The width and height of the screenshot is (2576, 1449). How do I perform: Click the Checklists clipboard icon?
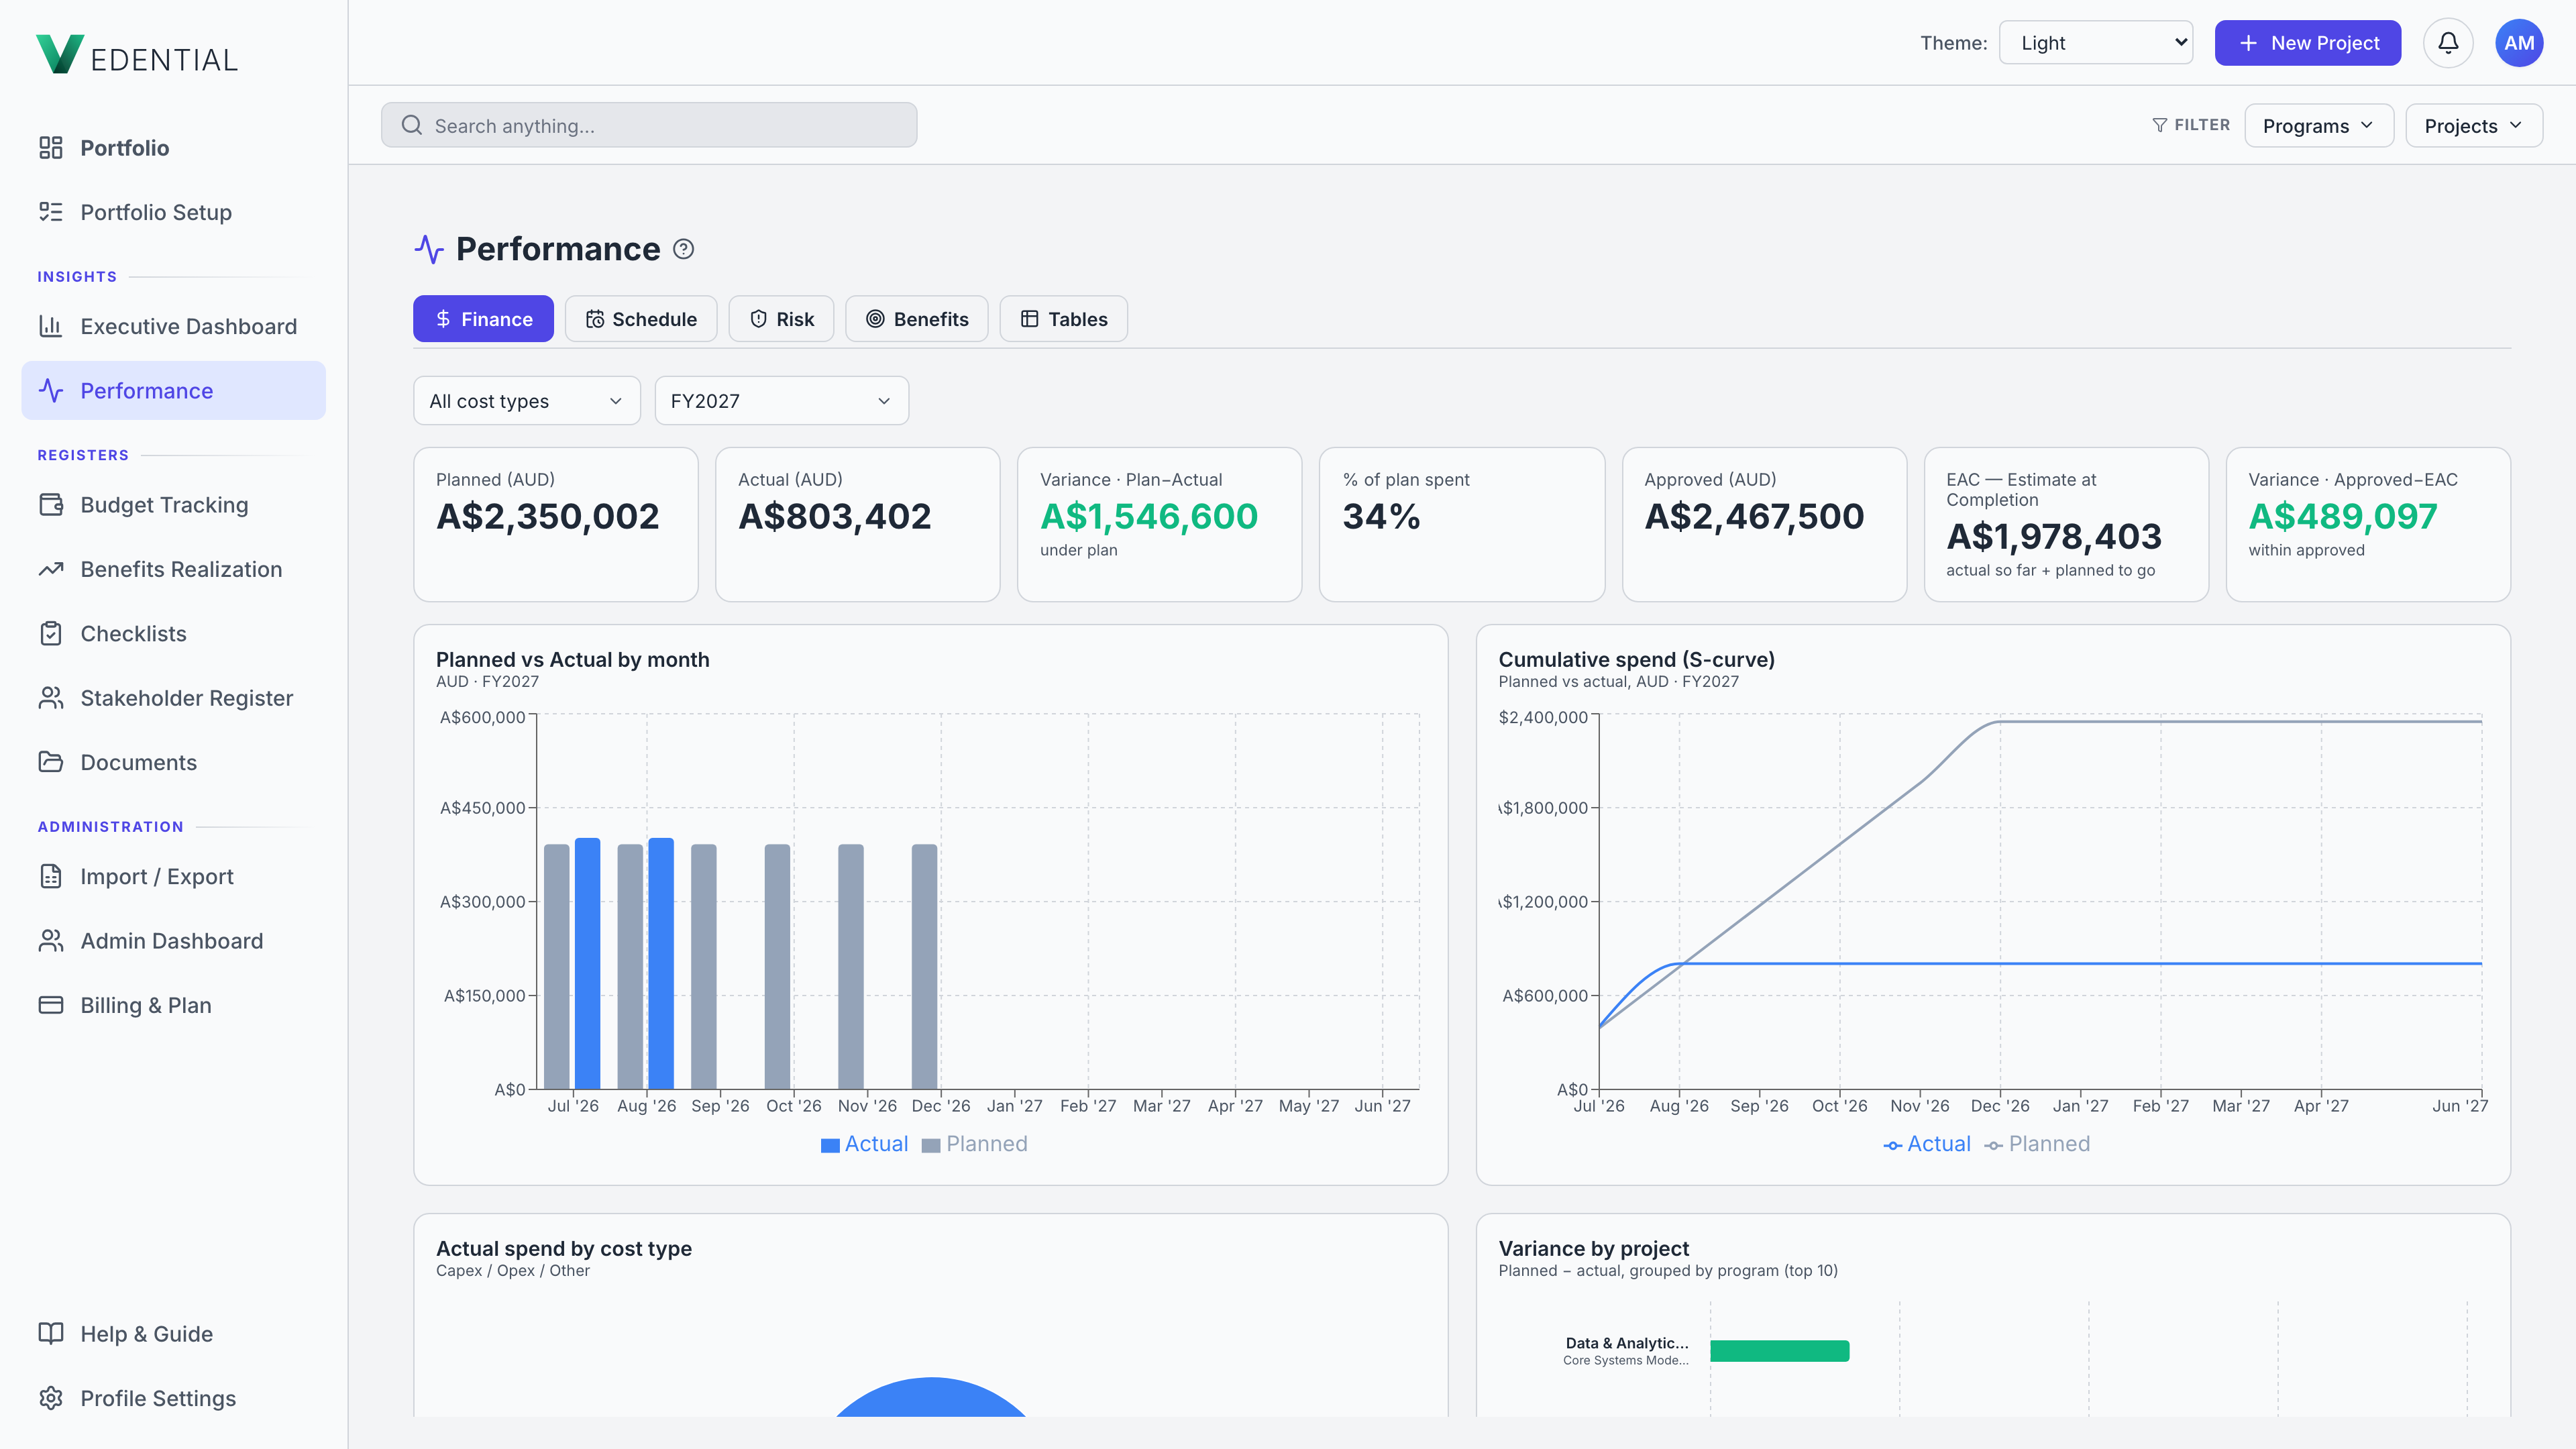click(x=51, y=634)
